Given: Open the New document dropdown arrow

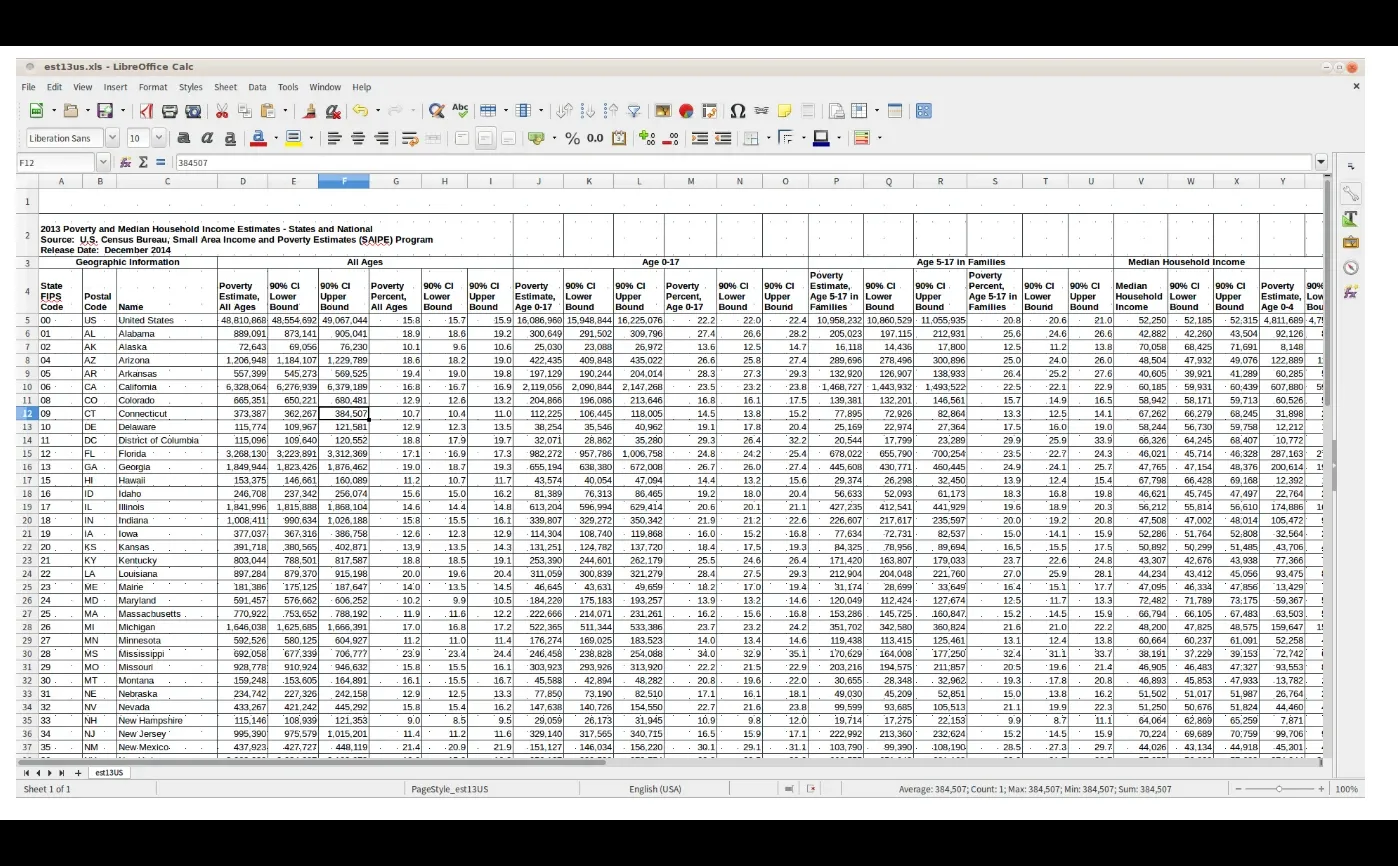Looking at the screenshot, I should click(52, 111).
